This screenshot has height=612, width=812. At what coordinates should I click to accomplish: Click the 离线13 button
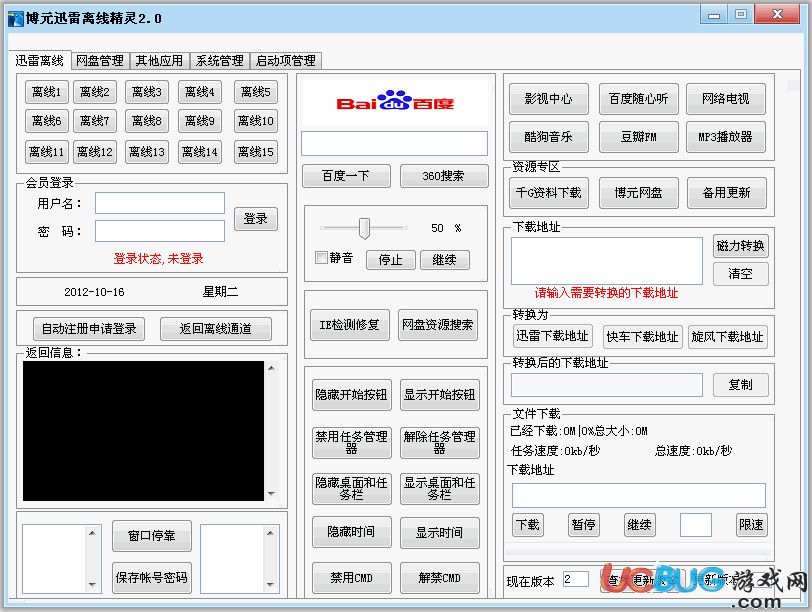[147, 152]
